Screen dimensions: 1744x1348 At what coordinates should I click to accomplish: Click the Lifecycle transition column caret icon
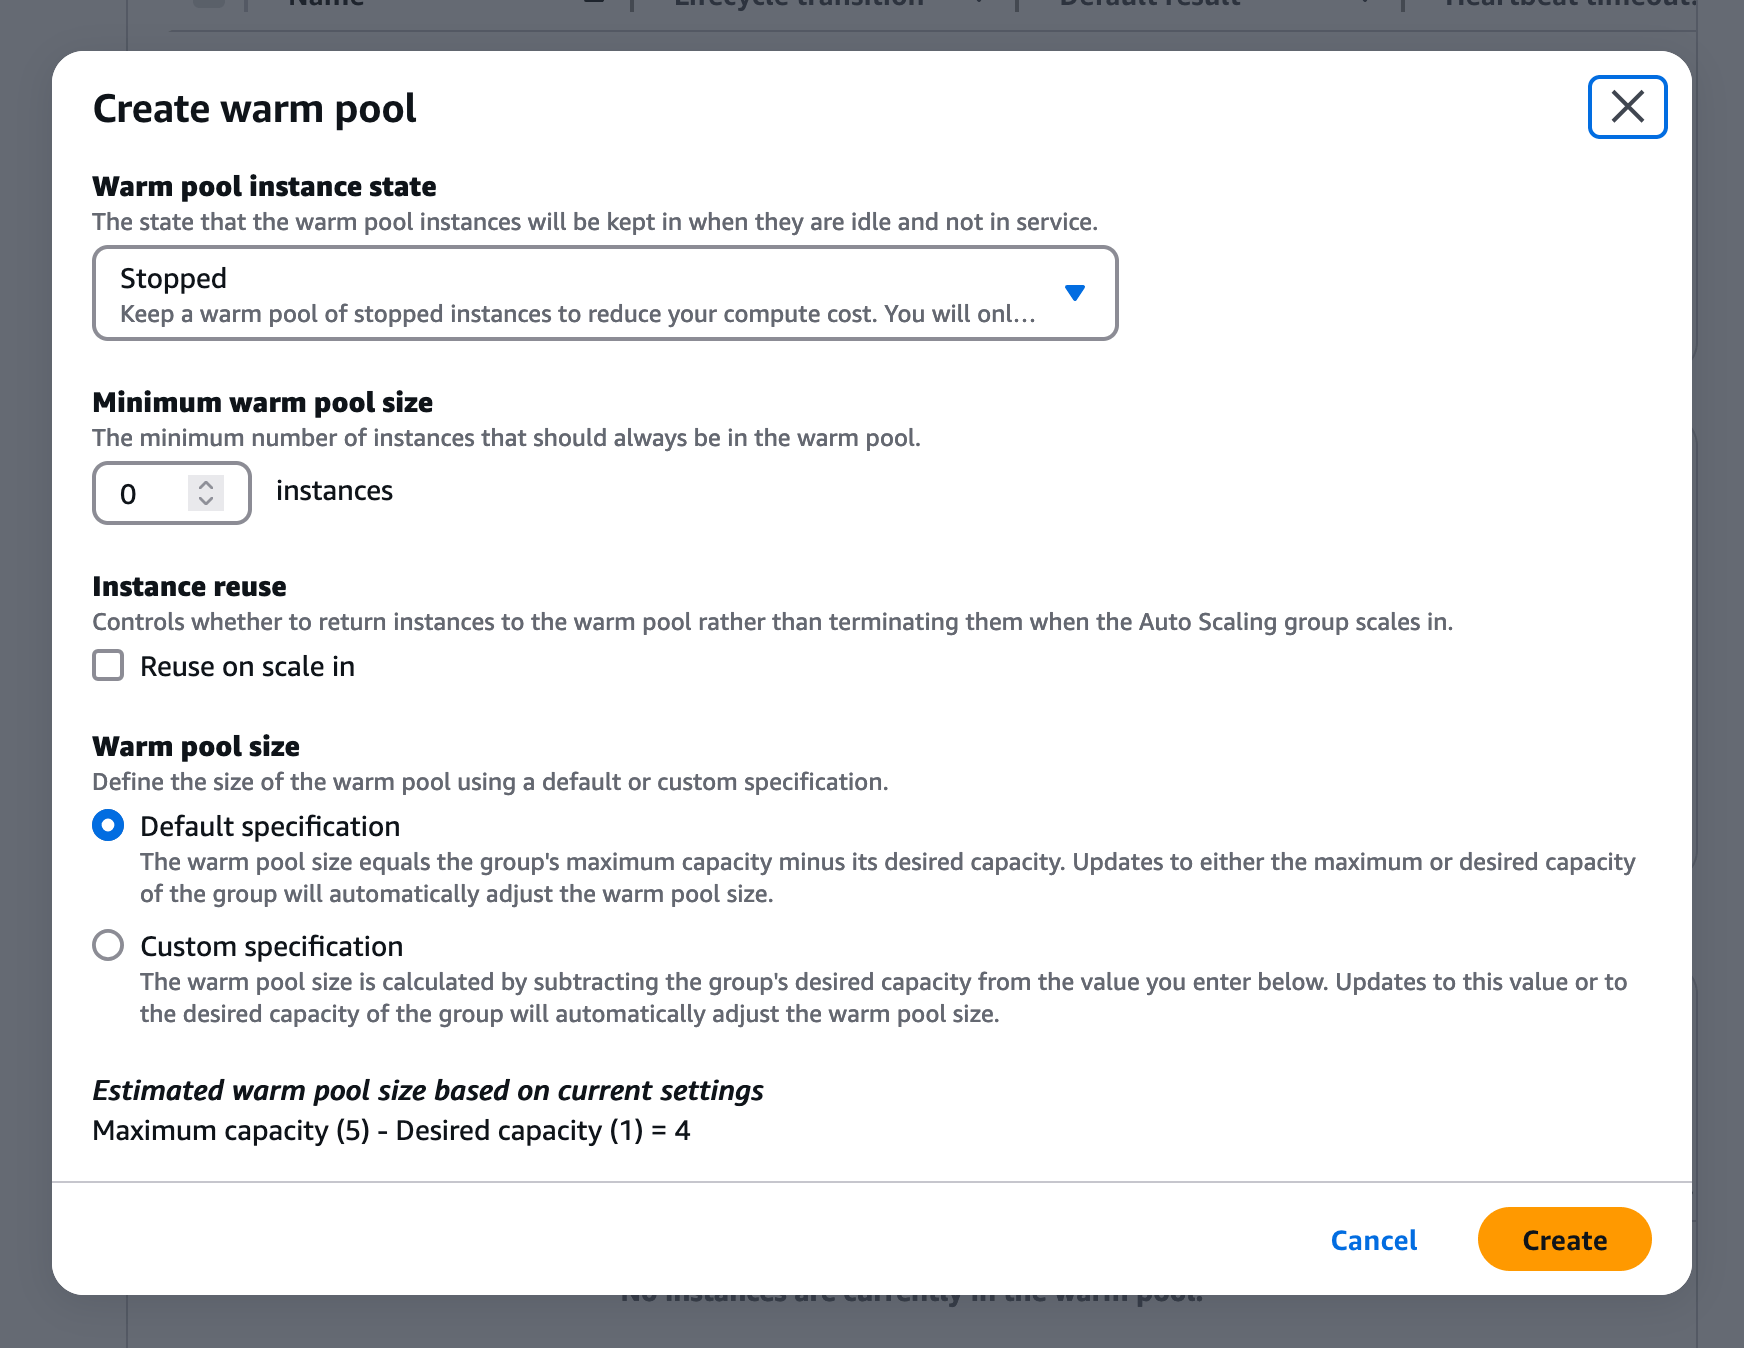[977, 5]
